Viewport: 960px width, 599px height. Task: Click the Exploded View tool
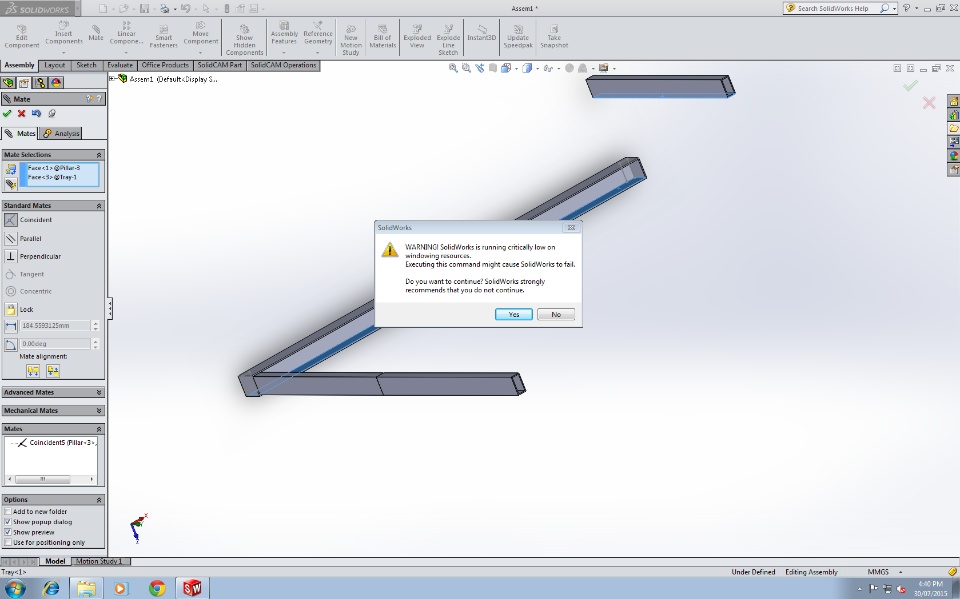(x=417, y=37)
